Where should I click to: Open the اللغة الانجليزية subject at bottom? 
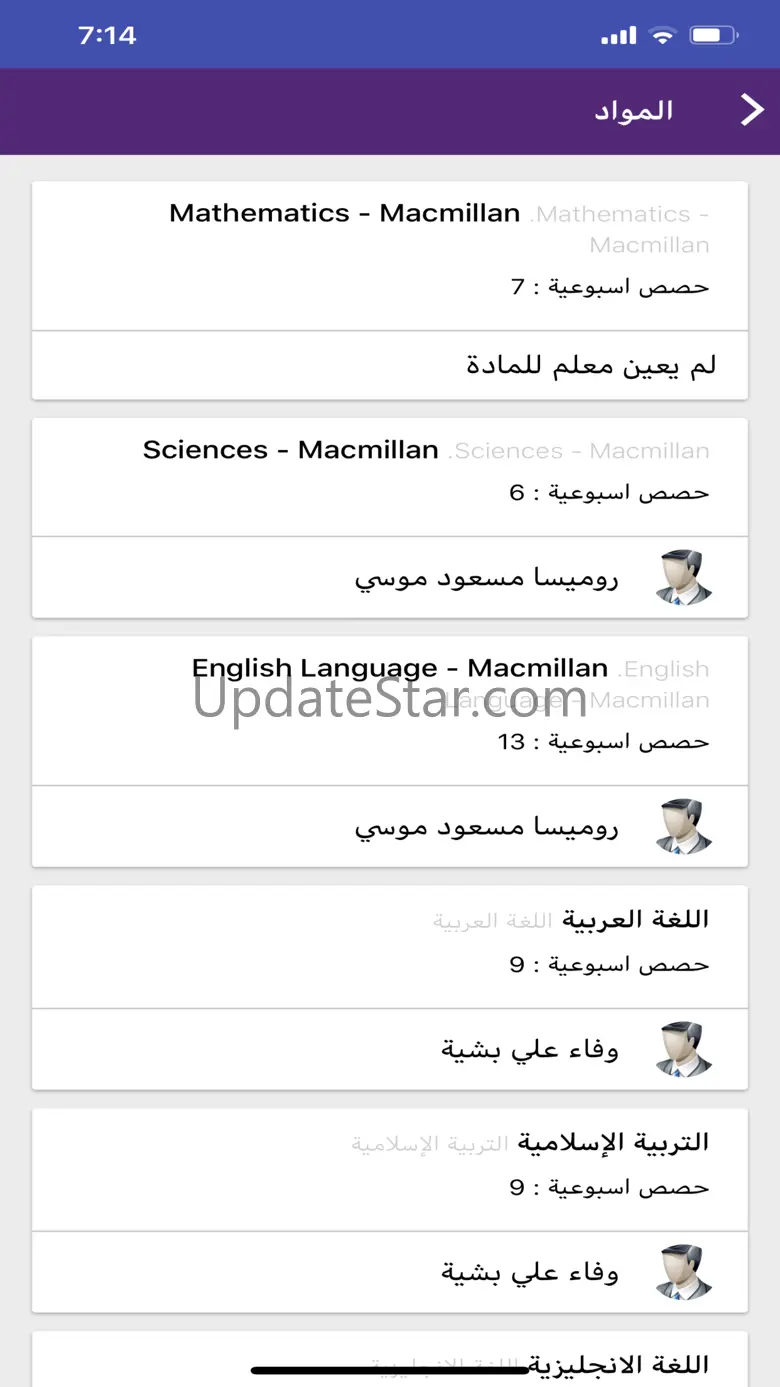(620, 1364)
